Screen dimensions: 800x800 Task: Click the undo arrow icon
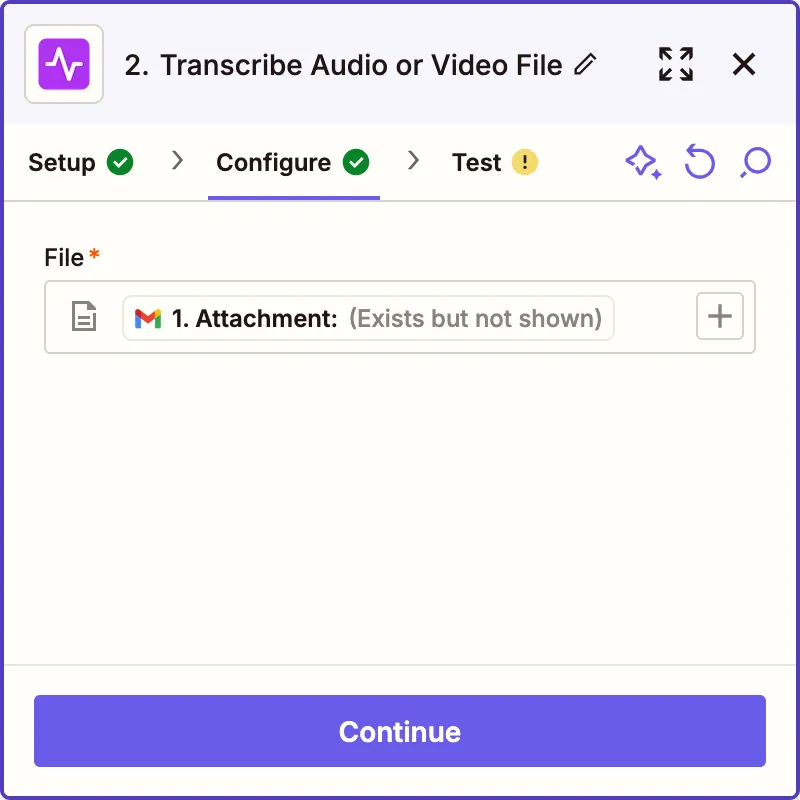pos(699,162)
